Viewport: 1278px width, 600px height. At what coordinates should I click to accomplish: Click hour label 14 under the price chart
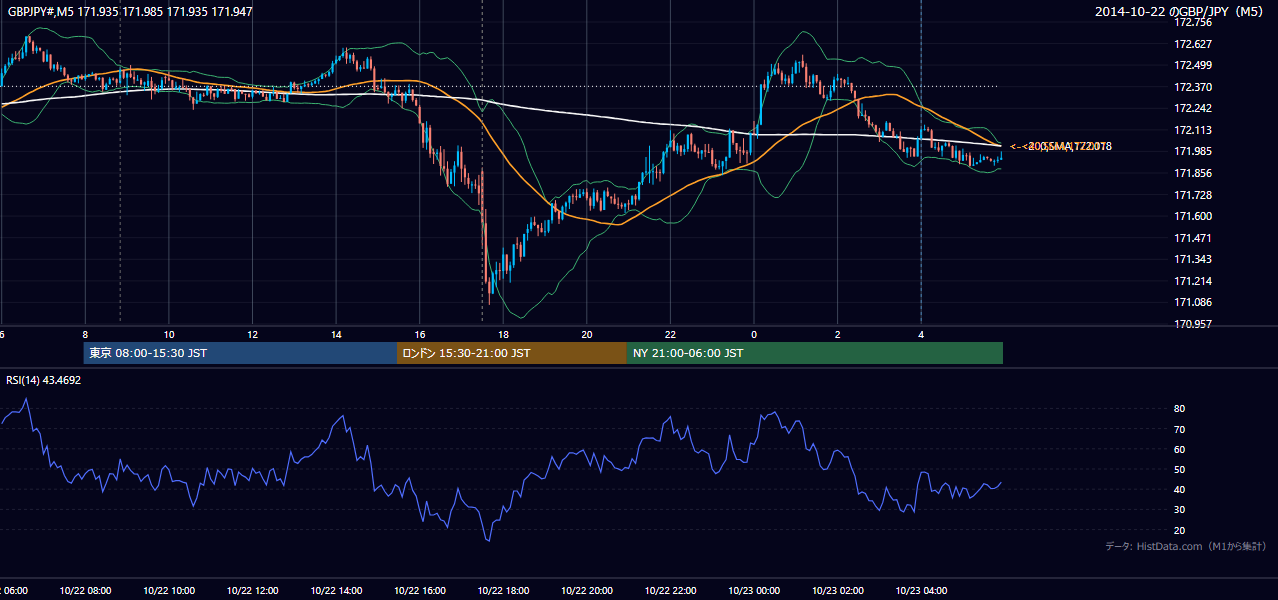point(336,335)
